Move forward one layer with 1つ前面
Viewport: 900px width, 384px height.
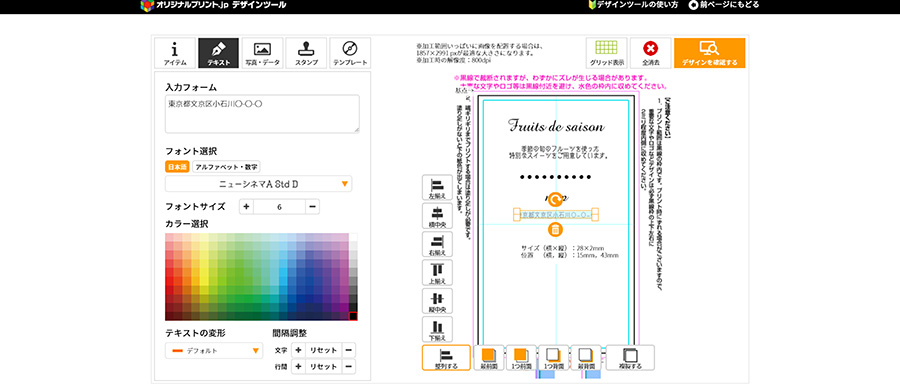click(521, 358)
